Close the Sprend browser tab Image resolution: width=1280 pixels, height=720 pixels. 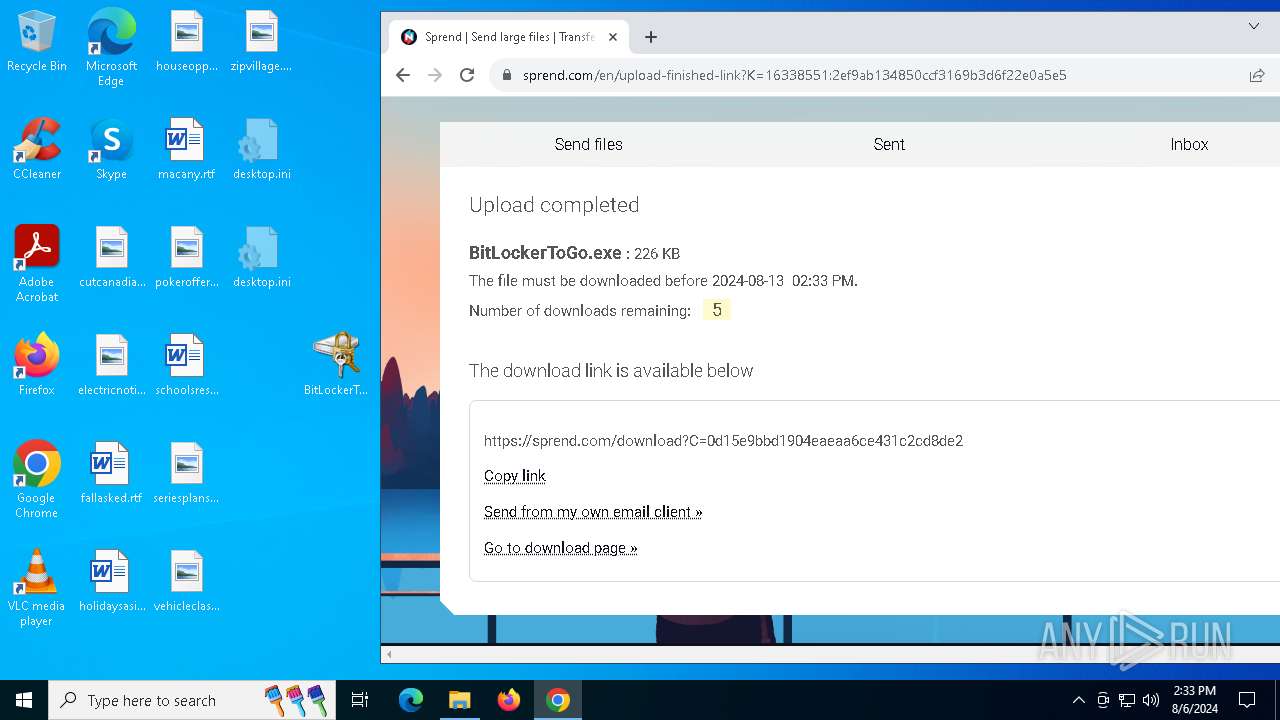[x=613, y=37]
